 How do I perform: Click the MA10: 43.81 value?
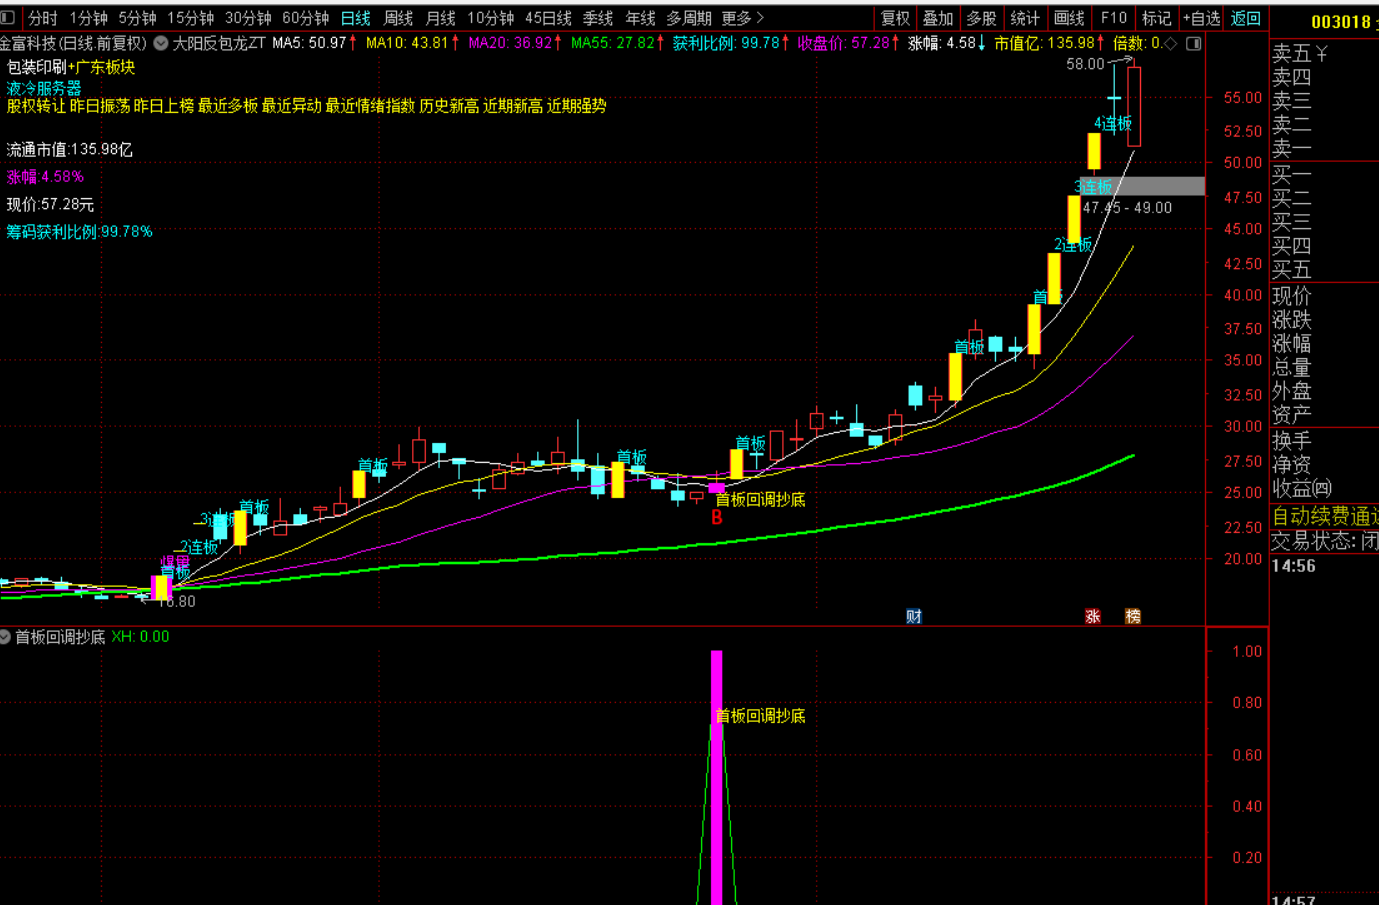pos(406,44)
